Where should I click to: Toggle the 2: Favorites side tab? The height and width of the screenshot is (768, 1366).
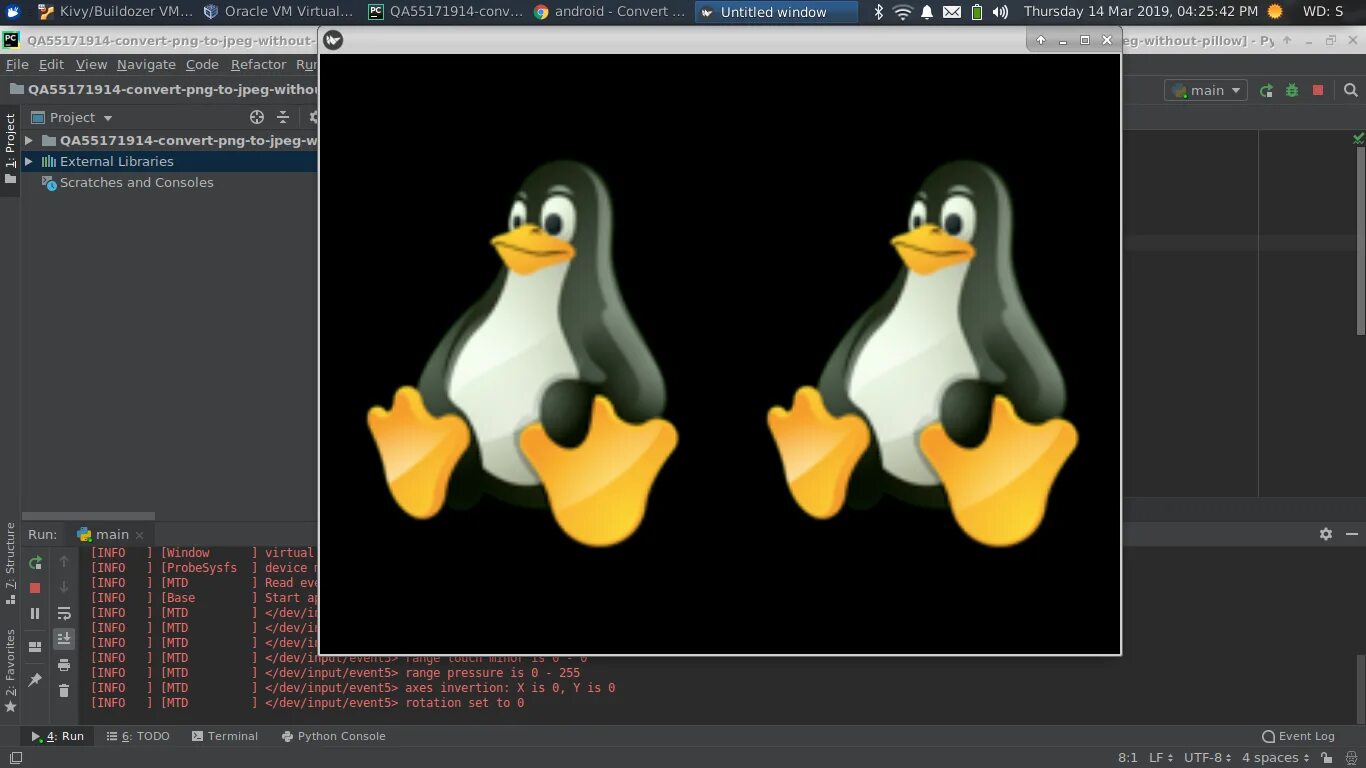(x=10, y=670)
